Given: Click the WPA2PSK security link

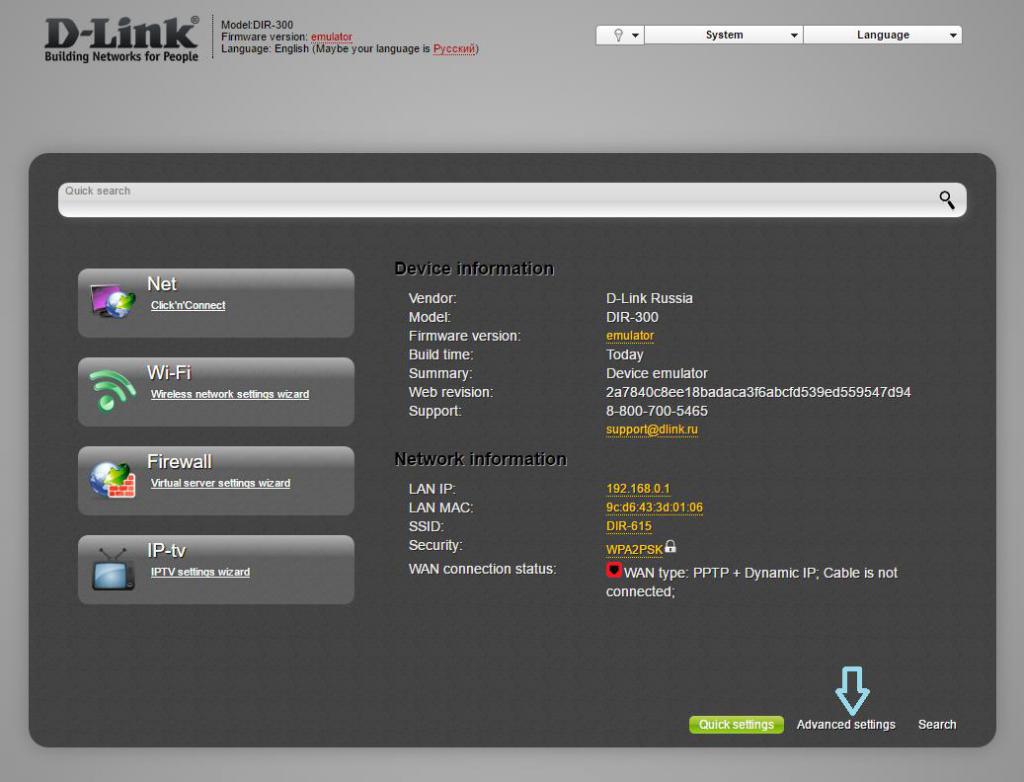Looking at the screenshot, I should [634, 549].
